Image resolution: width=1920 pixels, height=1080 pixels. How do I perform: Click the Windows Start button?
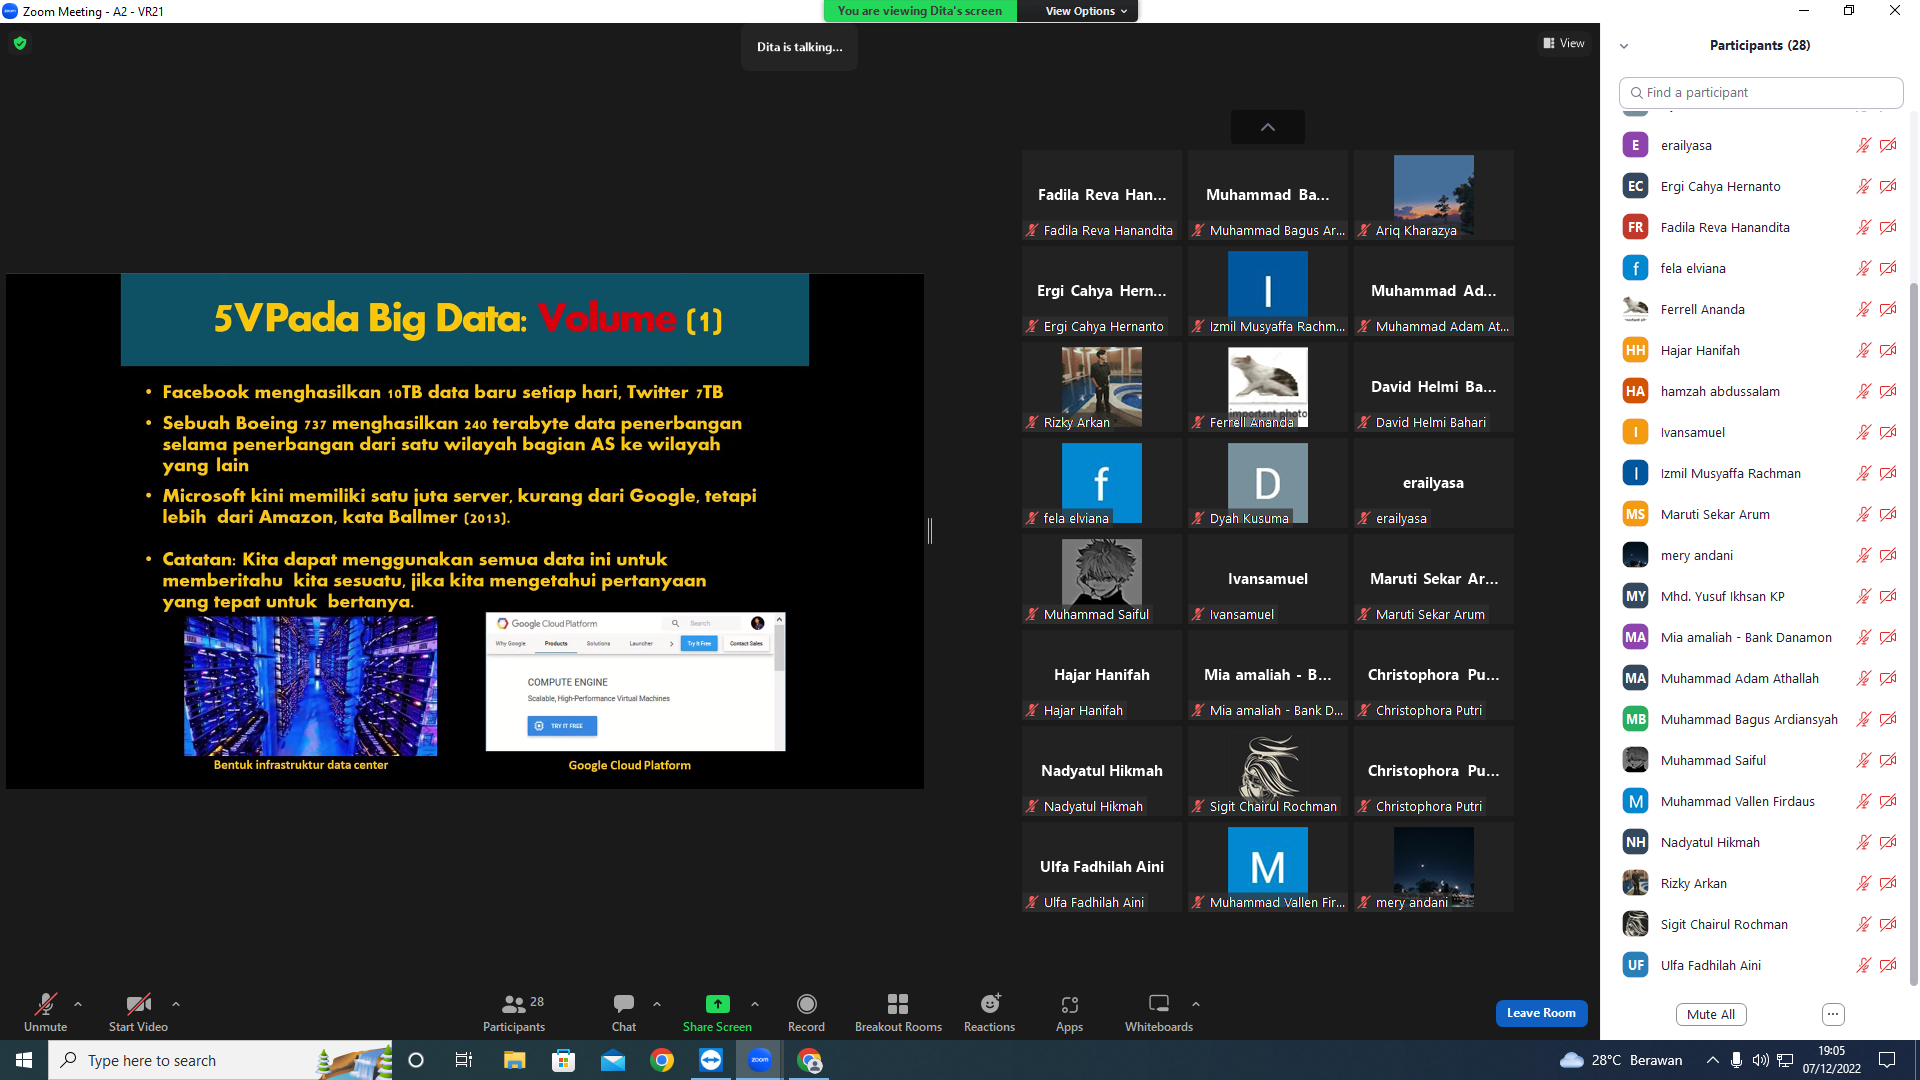(24, 1060)
